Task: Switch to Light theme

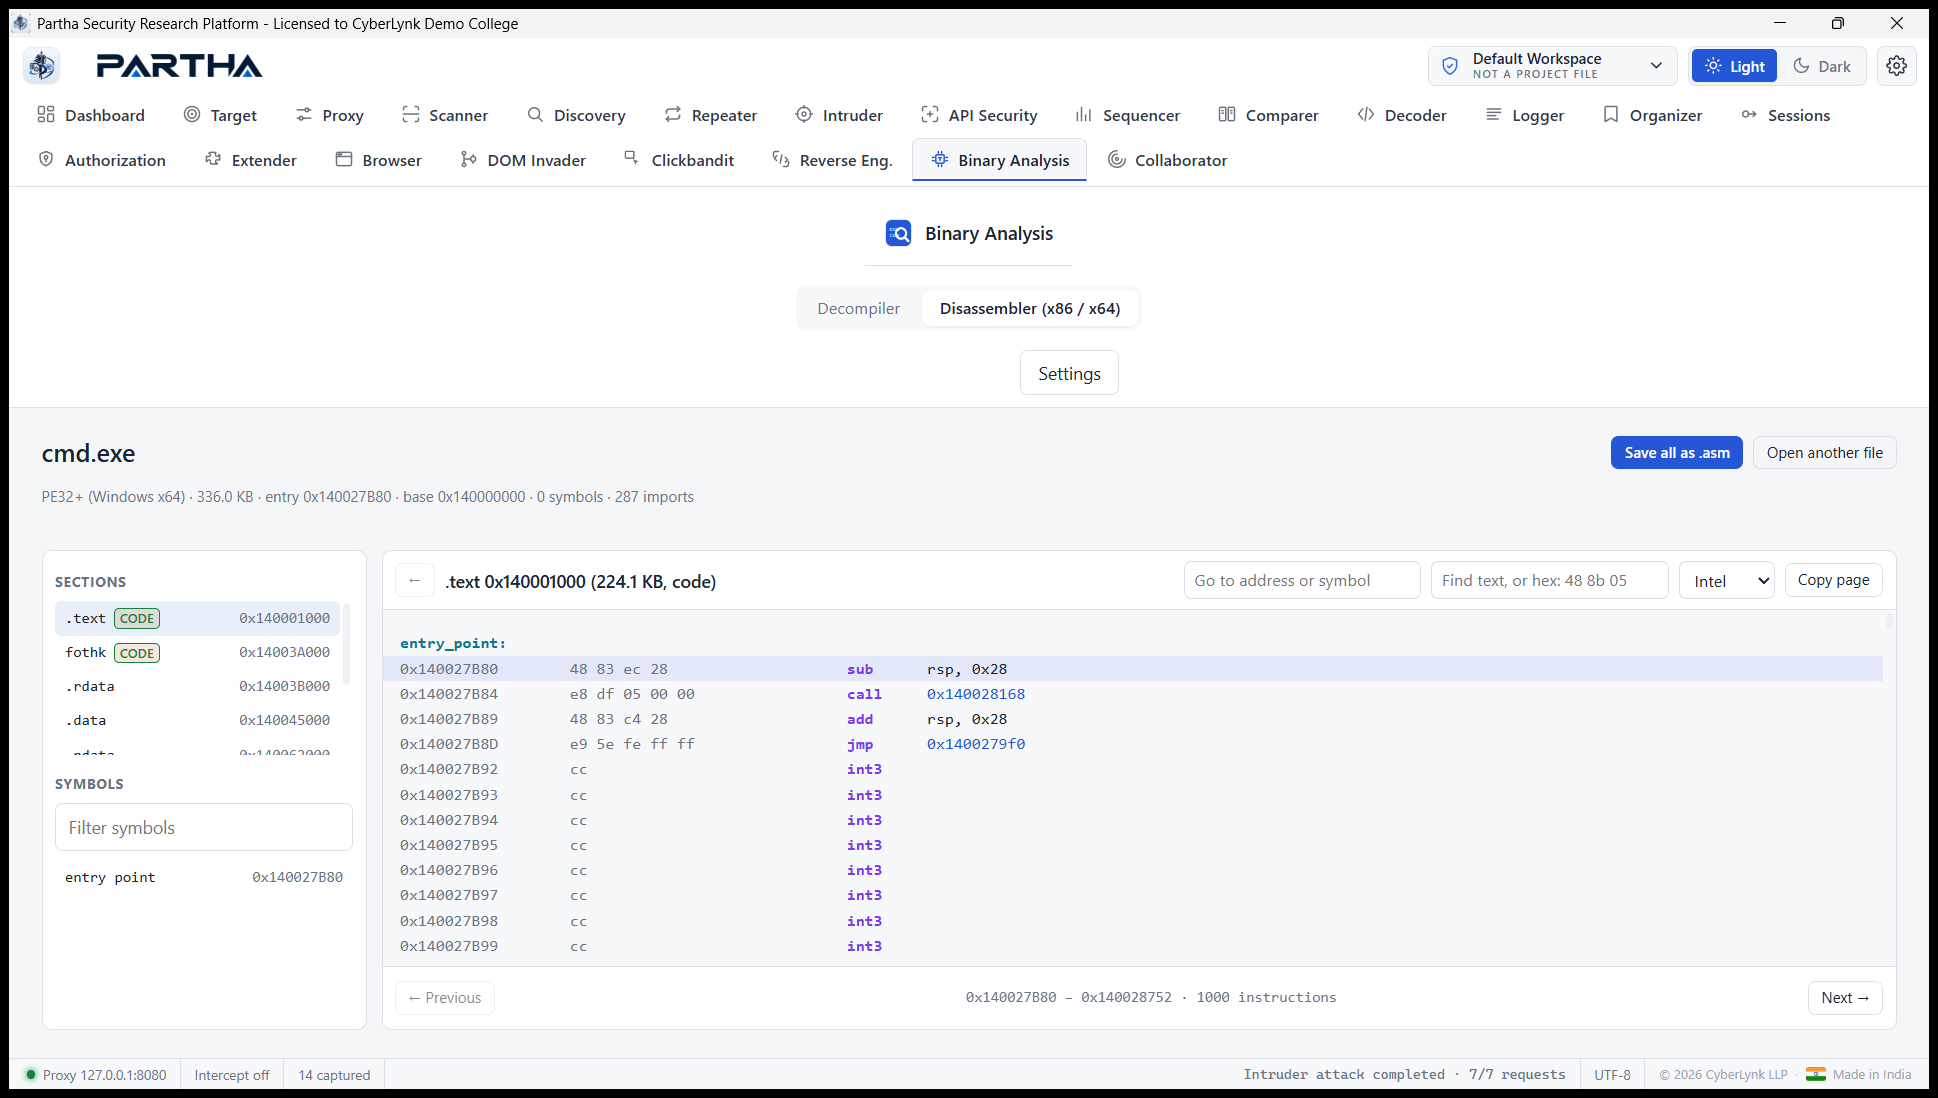Action: click(x=1734, y=66)
